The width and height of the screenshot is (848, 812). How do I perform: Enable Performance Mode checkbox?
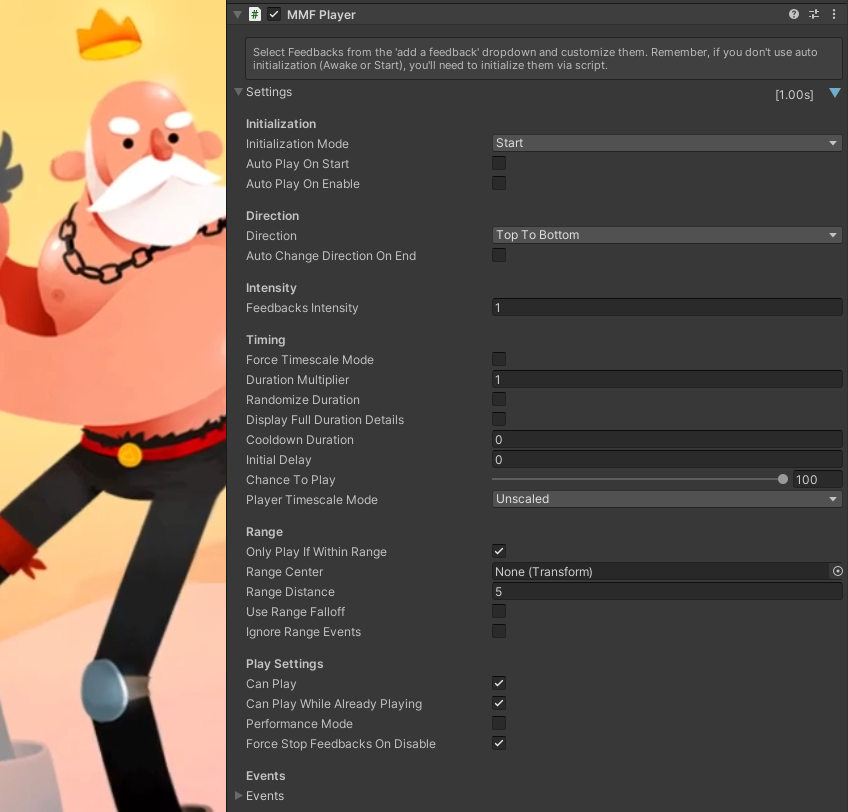[x=499, y=723]
